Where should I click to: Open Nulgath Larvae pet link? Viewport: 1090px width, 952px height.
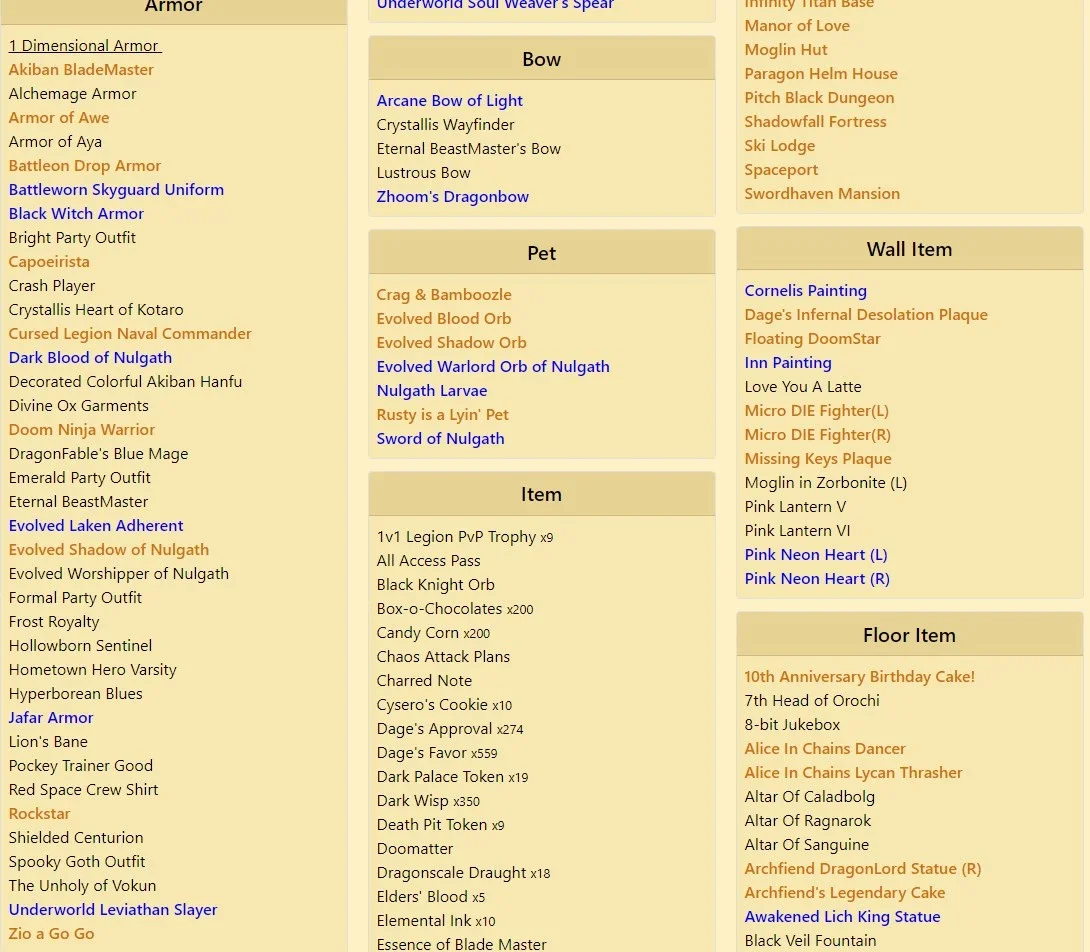432,391
